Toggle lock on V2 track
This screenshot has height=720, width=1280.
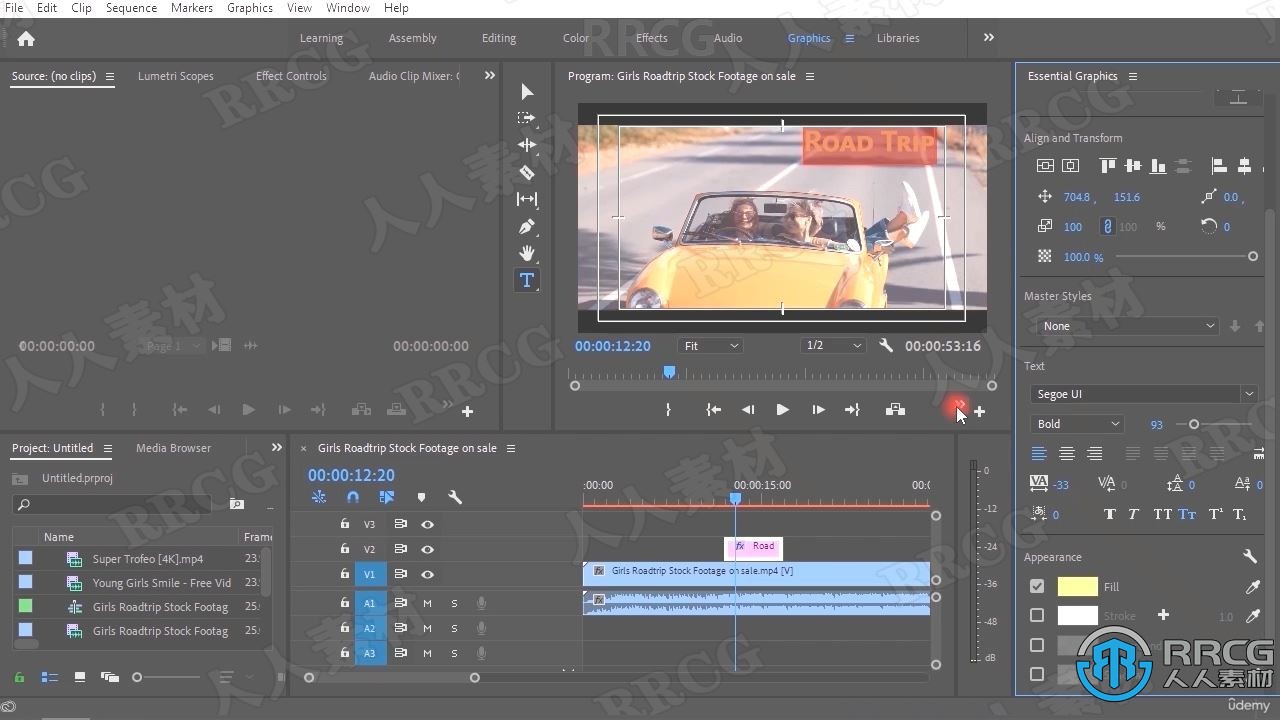coord(344,549)
